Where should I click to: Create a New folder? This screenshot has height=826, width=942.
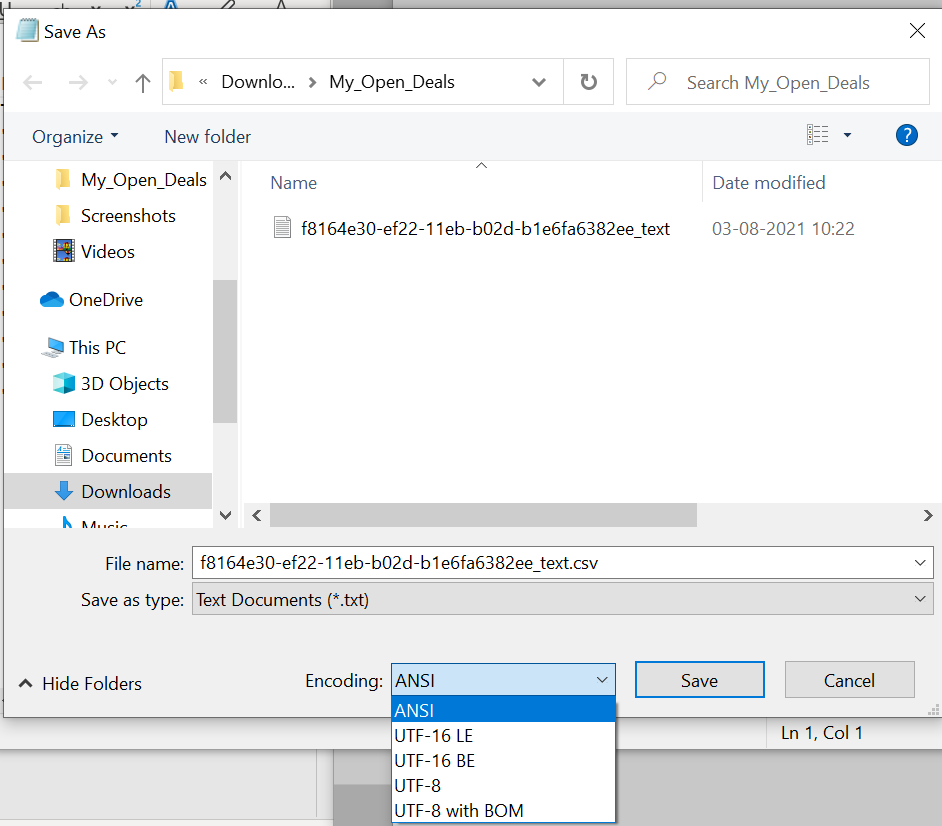click(x=207, y=136)
